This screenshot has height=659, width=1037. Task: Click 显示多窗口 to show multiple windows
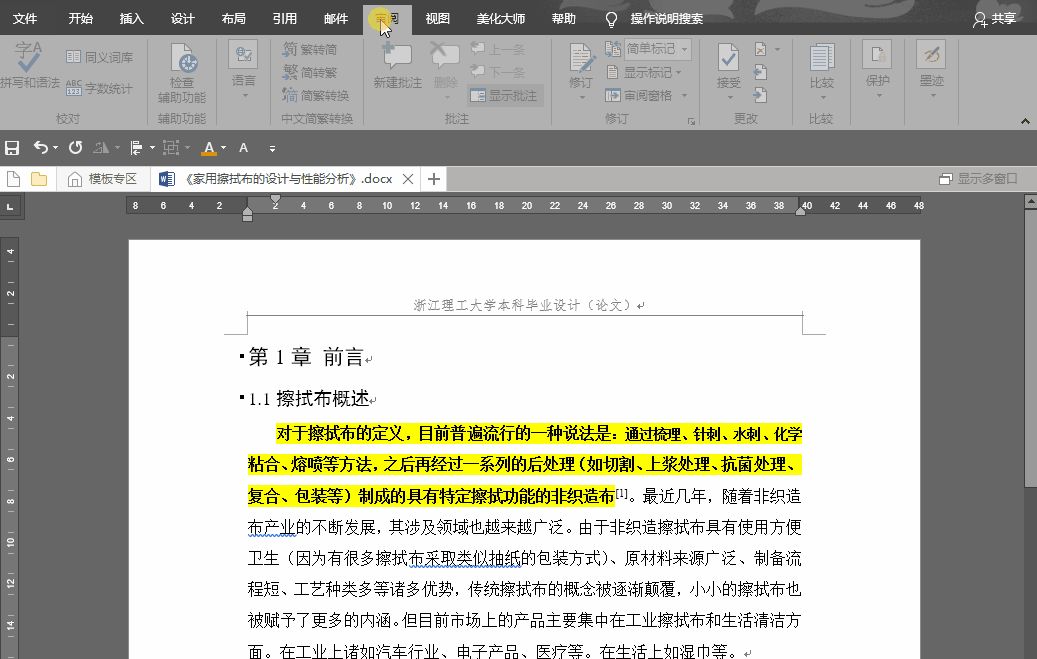[978, 179]
